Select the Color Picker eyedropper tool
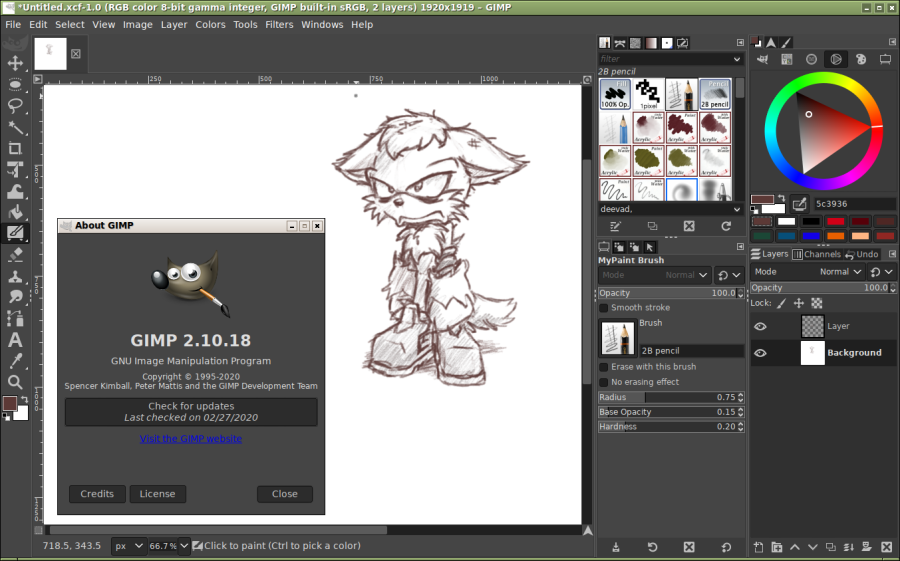Viewport: 900px width, 561px height. pos(15,361)
